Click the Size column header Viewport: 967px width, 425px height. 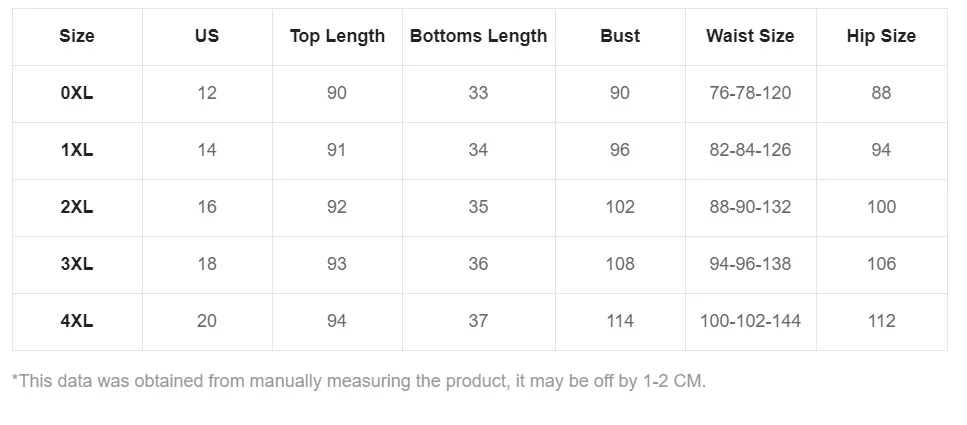coord(77,36)
